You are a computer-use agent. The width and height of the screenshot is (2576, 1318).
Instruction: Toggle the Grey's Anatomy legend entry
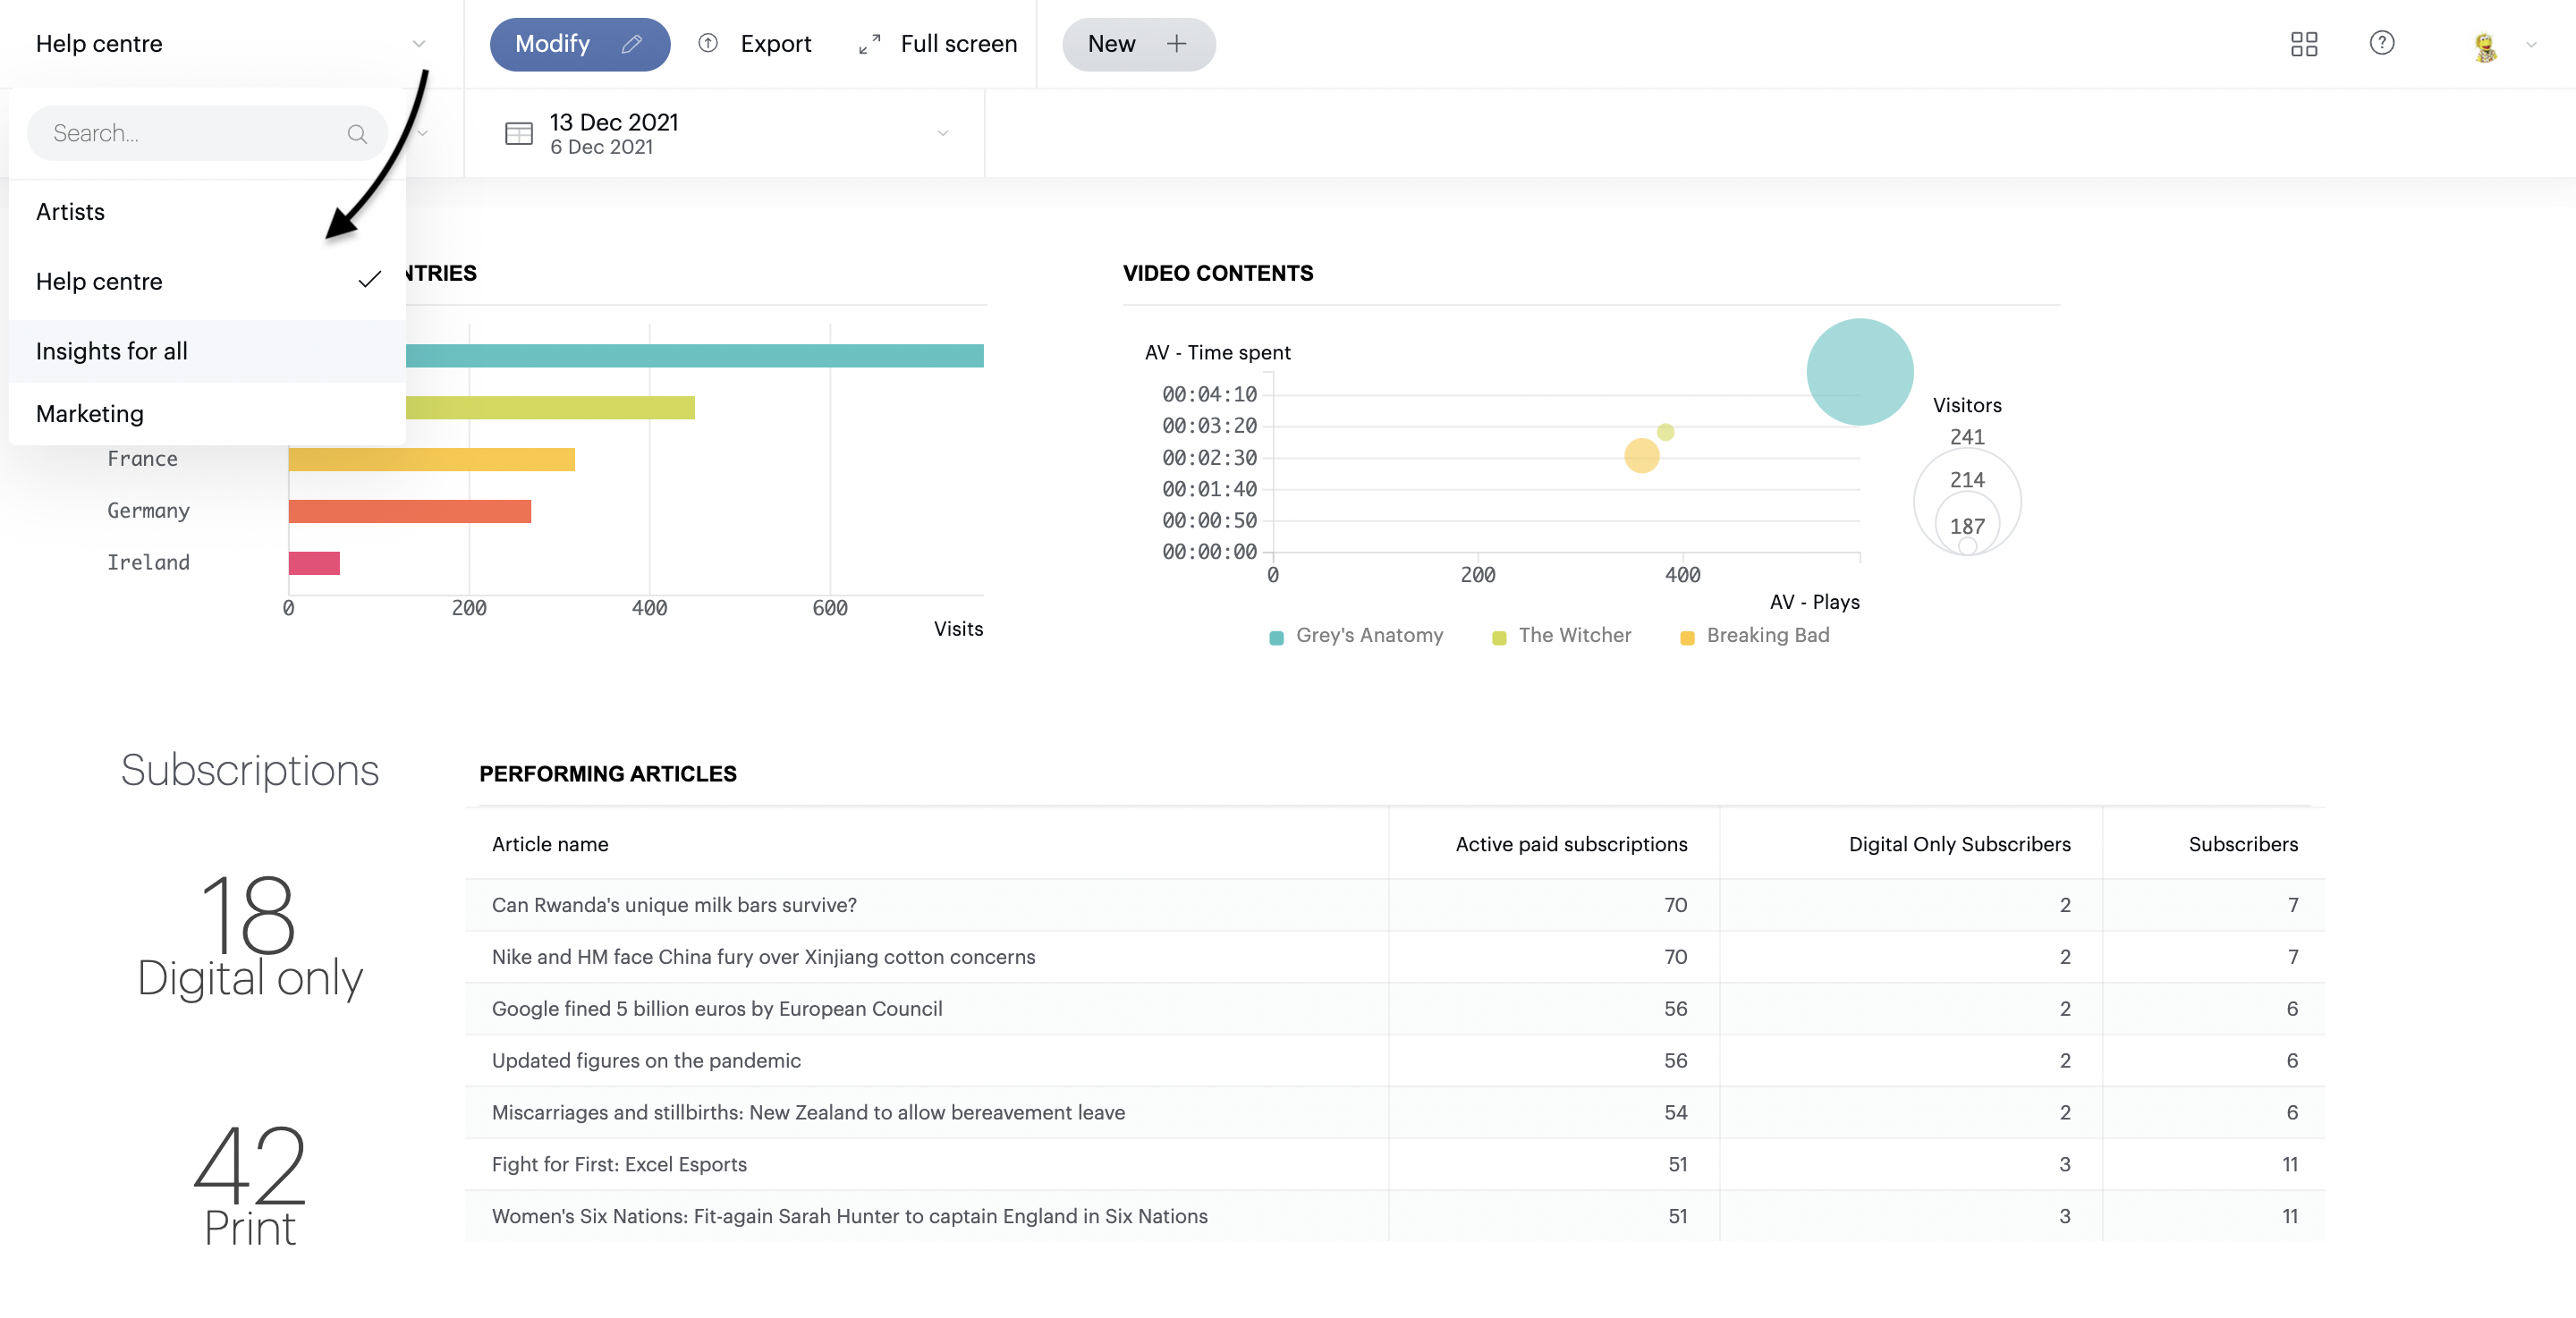pos(1369,635)
